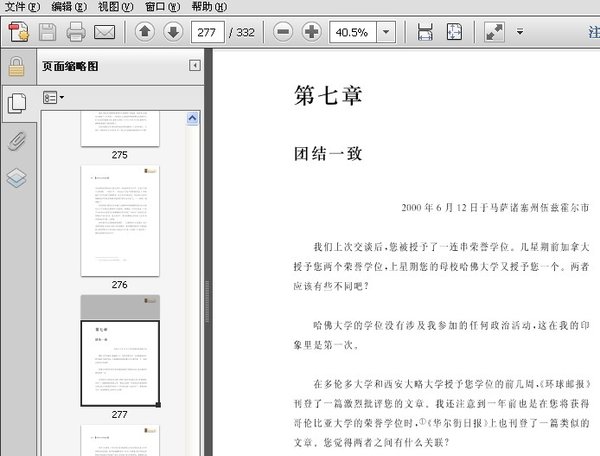Expand the toolbar overflow arrow after fullscreen icon
The height and width of the screenshot is (456, 600).
[x=520, y=32]
